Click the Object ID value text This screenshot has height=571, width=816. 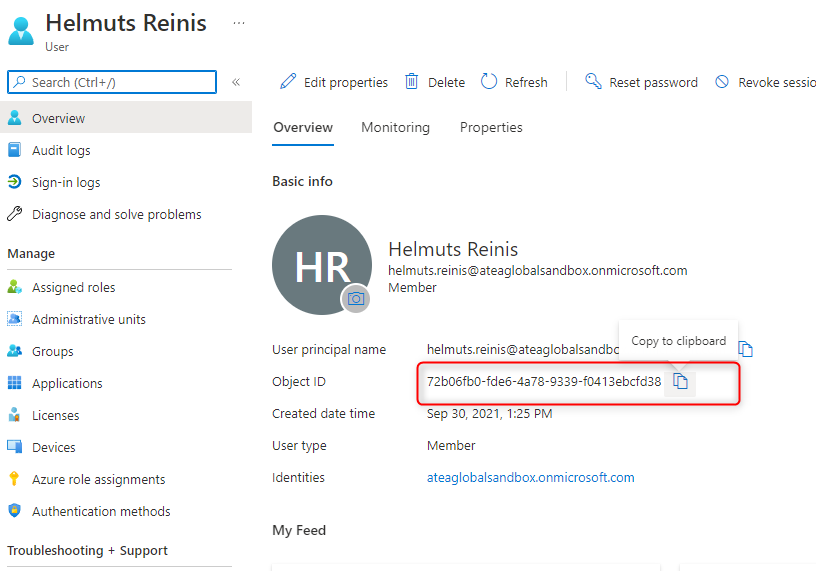pyautogui.click(x=544, y=382)
